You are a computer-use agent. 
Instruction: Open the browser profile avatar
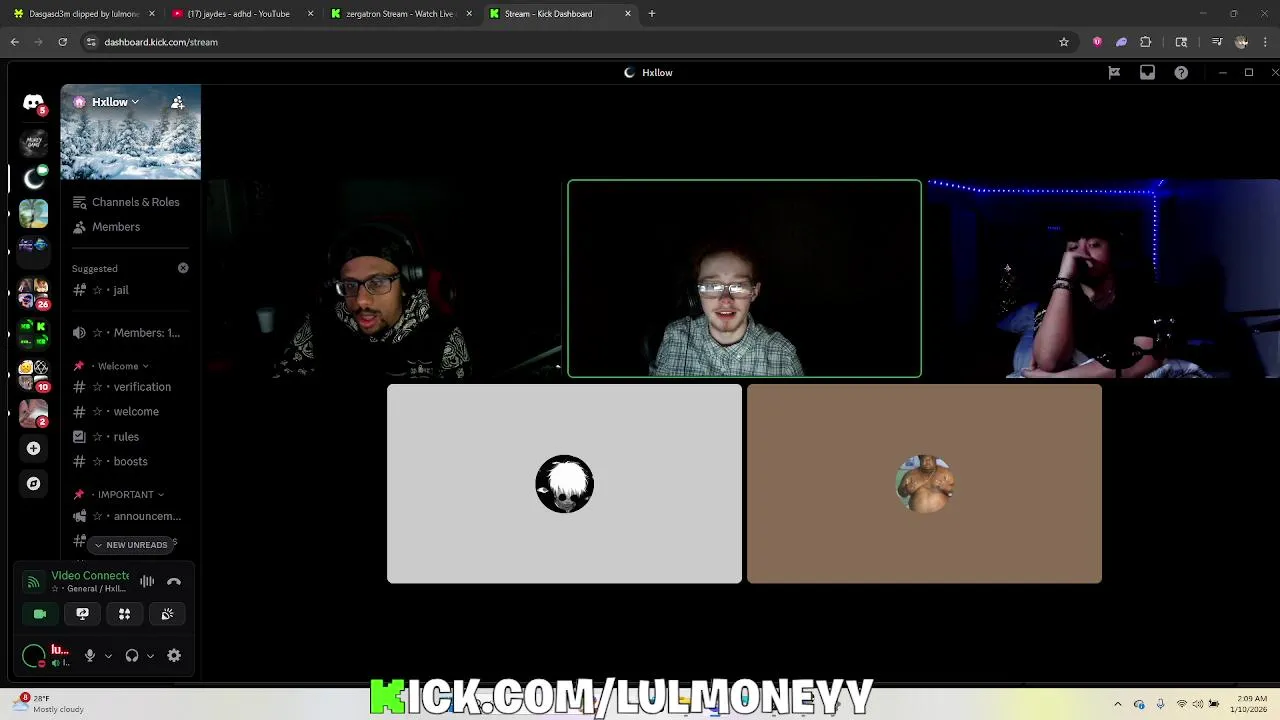[1241, 42]
